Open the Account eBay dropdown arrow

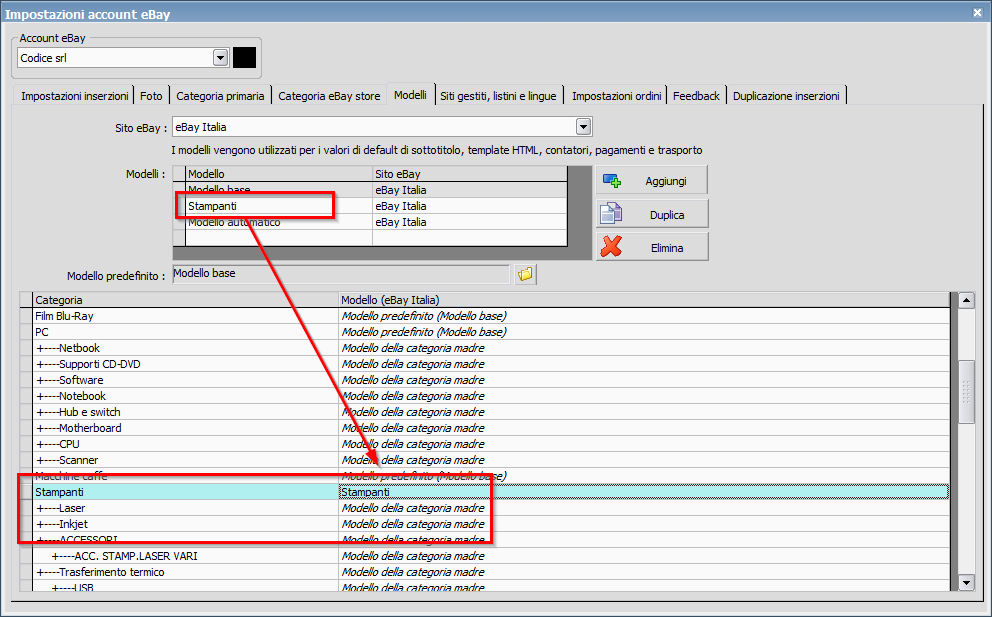point(220,58)
